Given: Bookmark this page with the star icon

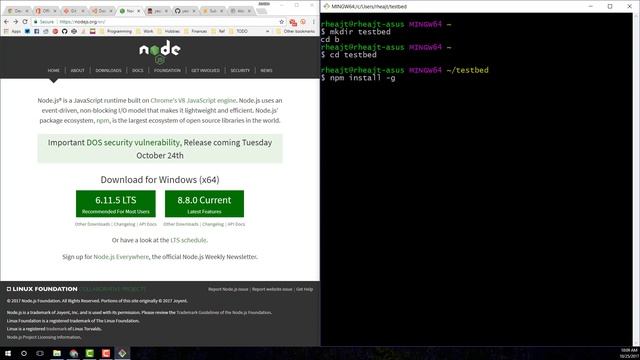Looking at the screenshot, I should tap(282, 22).
